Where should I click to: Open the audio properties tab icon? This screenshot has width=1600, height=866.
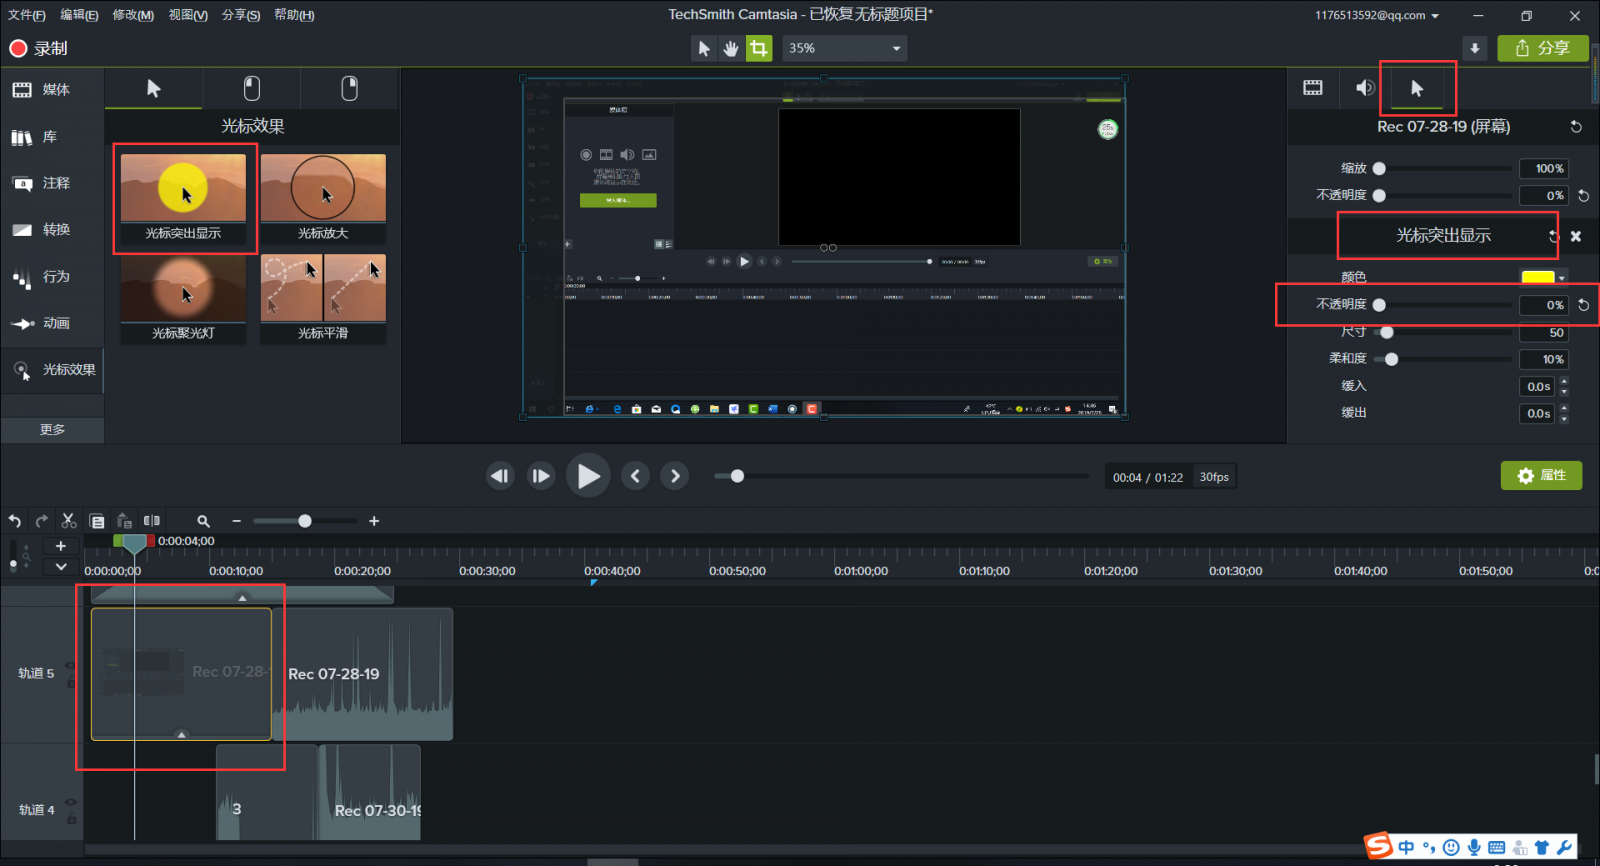click(1364, 88)
